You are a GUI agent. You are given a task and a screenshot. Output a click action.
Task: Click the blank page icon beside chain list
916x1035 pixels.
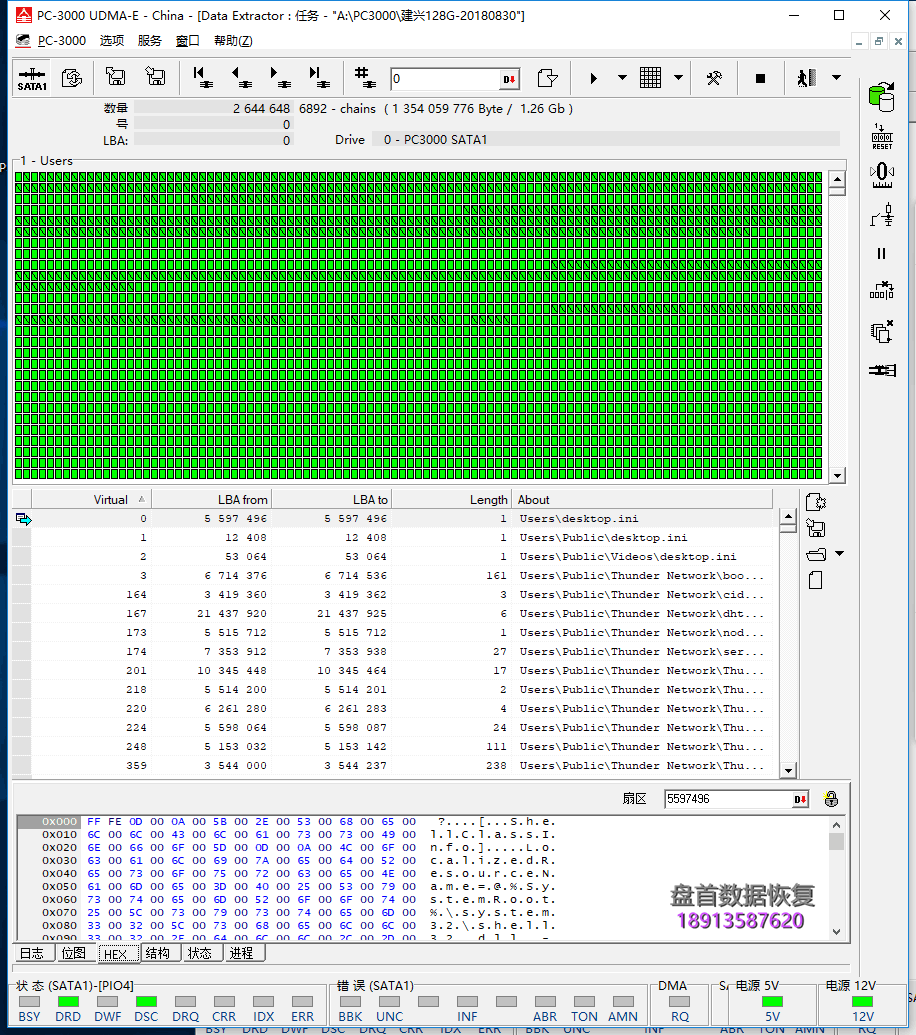pos(815,580)
